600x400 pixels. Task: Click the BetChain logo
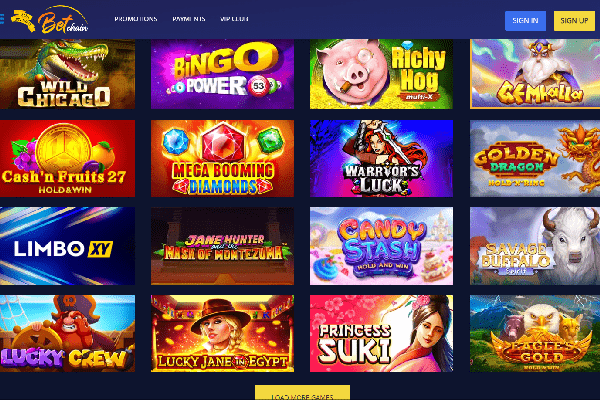pyautogui.click(x=50, y=20)
